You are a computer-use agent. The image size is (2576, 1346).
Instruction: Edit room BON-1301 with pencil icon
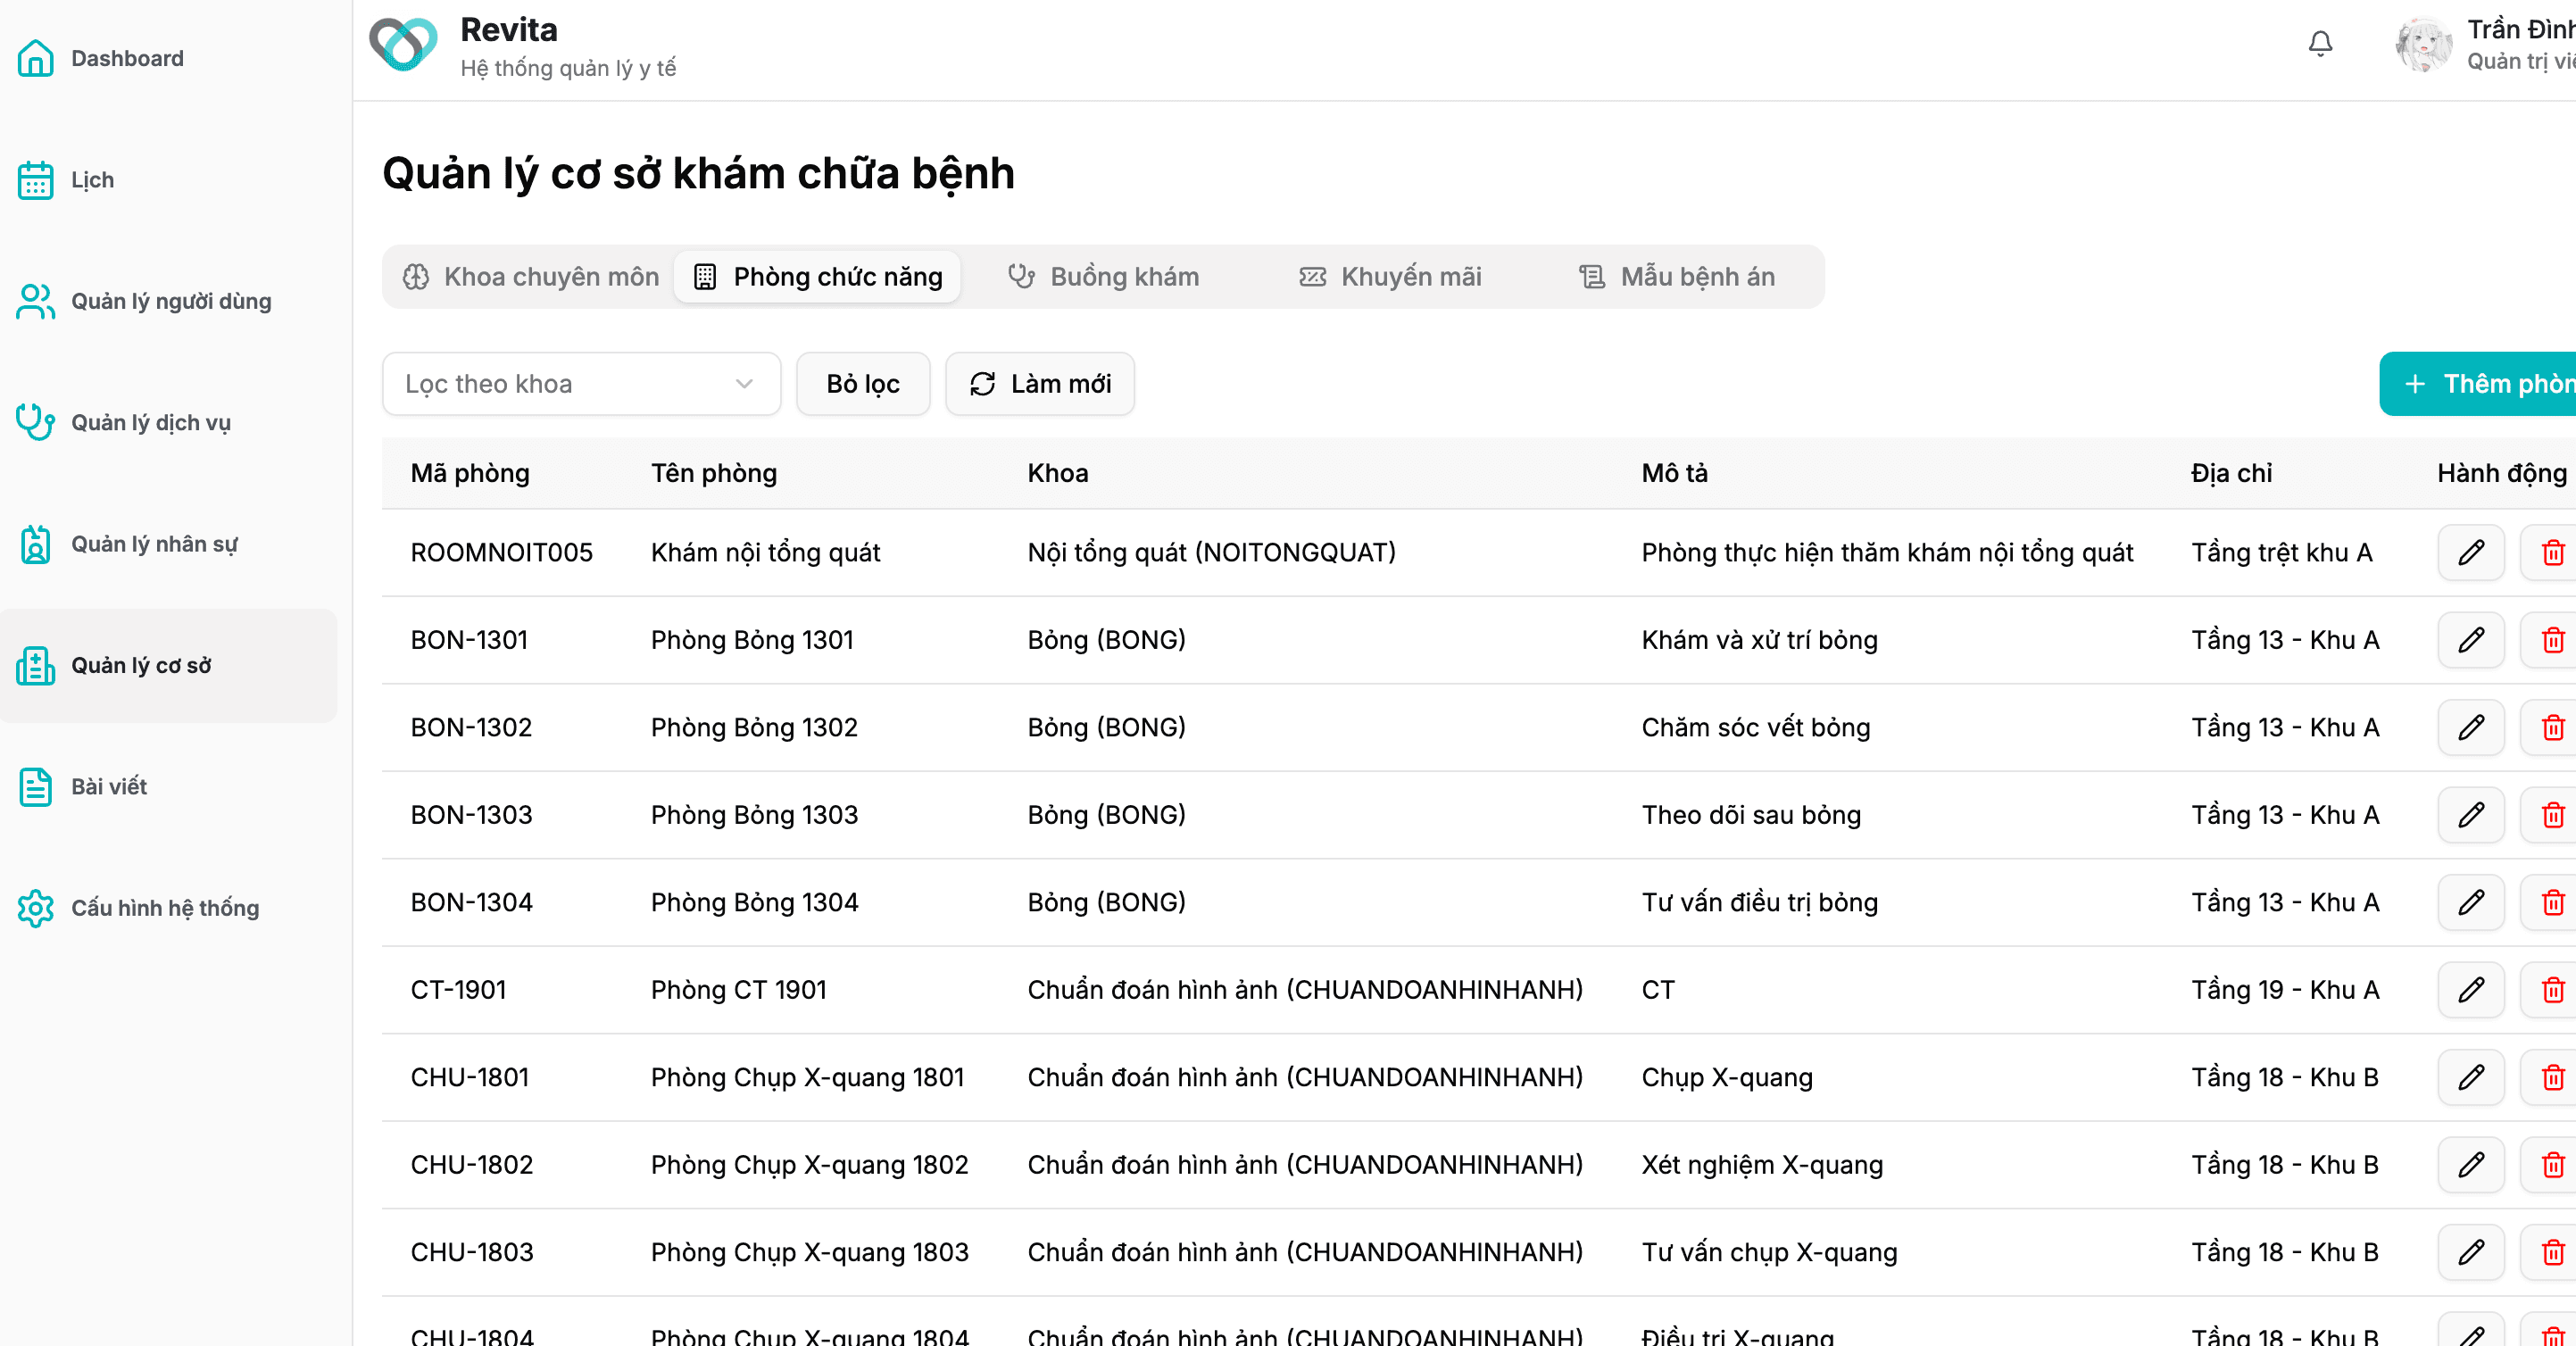2471,640
